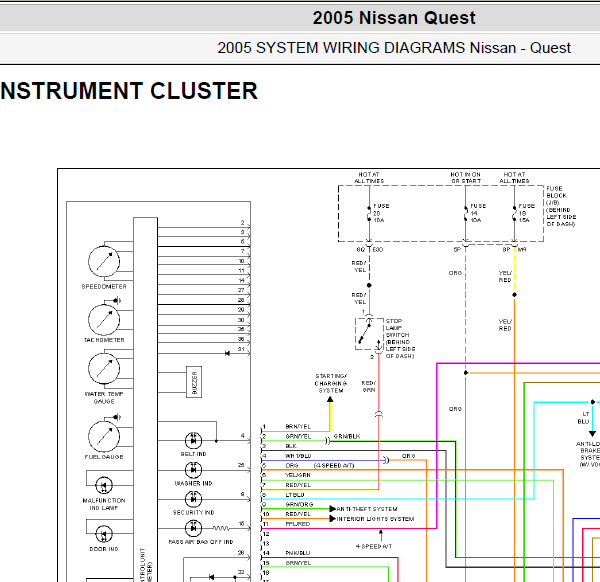Click the '4 SPEED A/T' note with the up arrow

(x=374, y=546)
